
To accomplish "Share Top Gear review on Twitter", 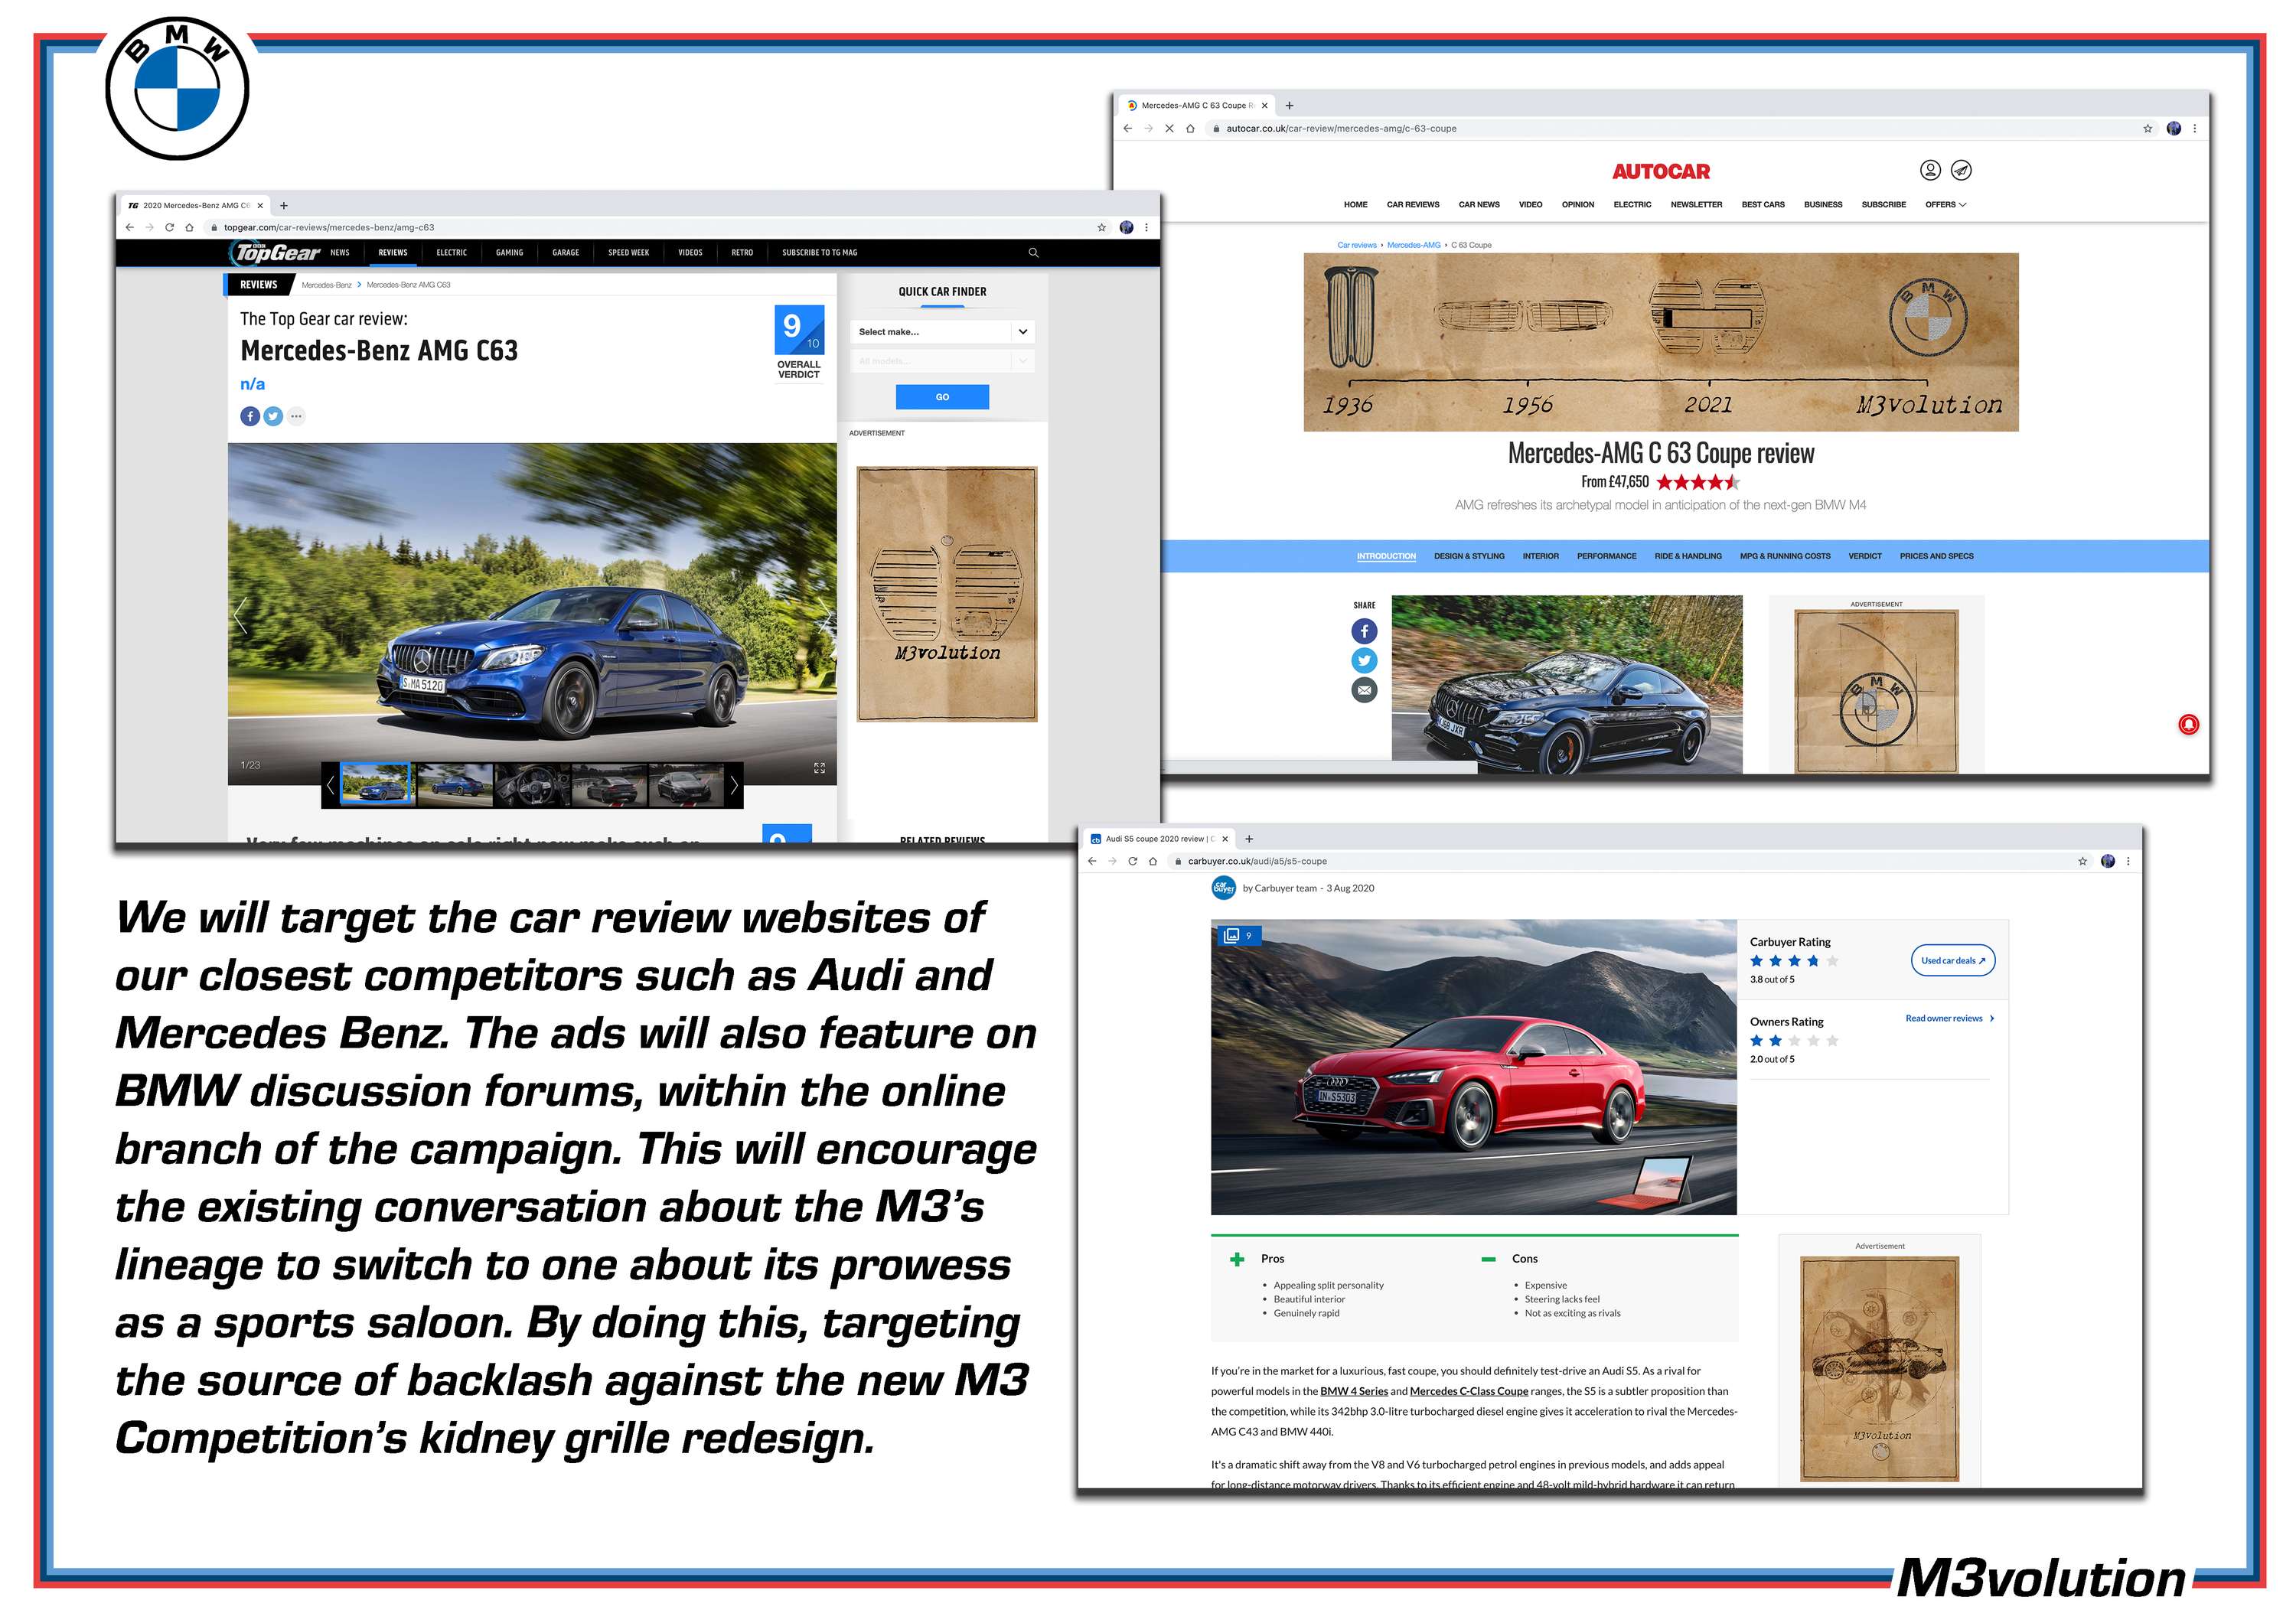I will 273,416.
